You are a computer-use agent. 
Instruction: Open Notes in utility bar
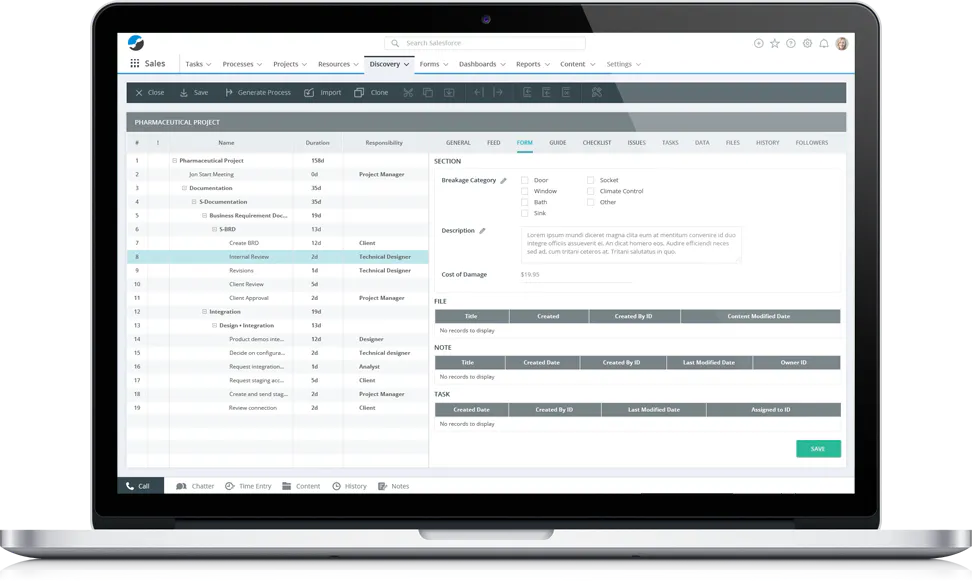coord(394,486)
